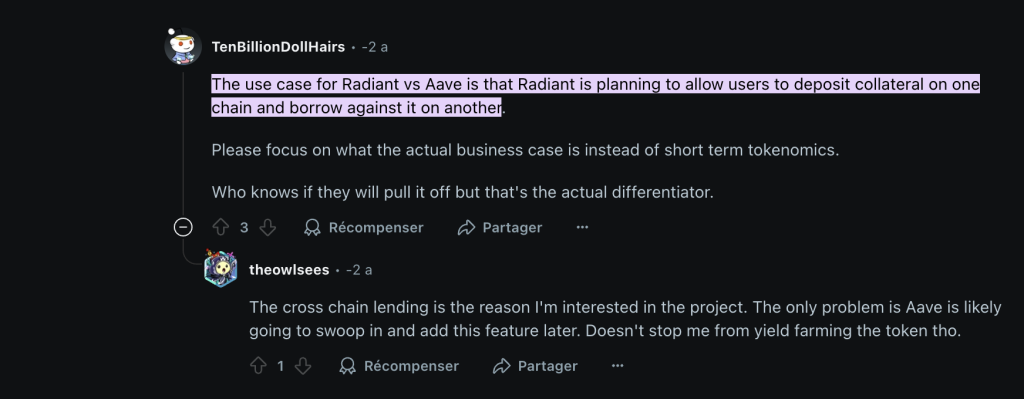Image resolution: width=1024 pixels, height=399 pixels.
Task: Click Partager under theowlsees' reply
Action: pos(536,366)
